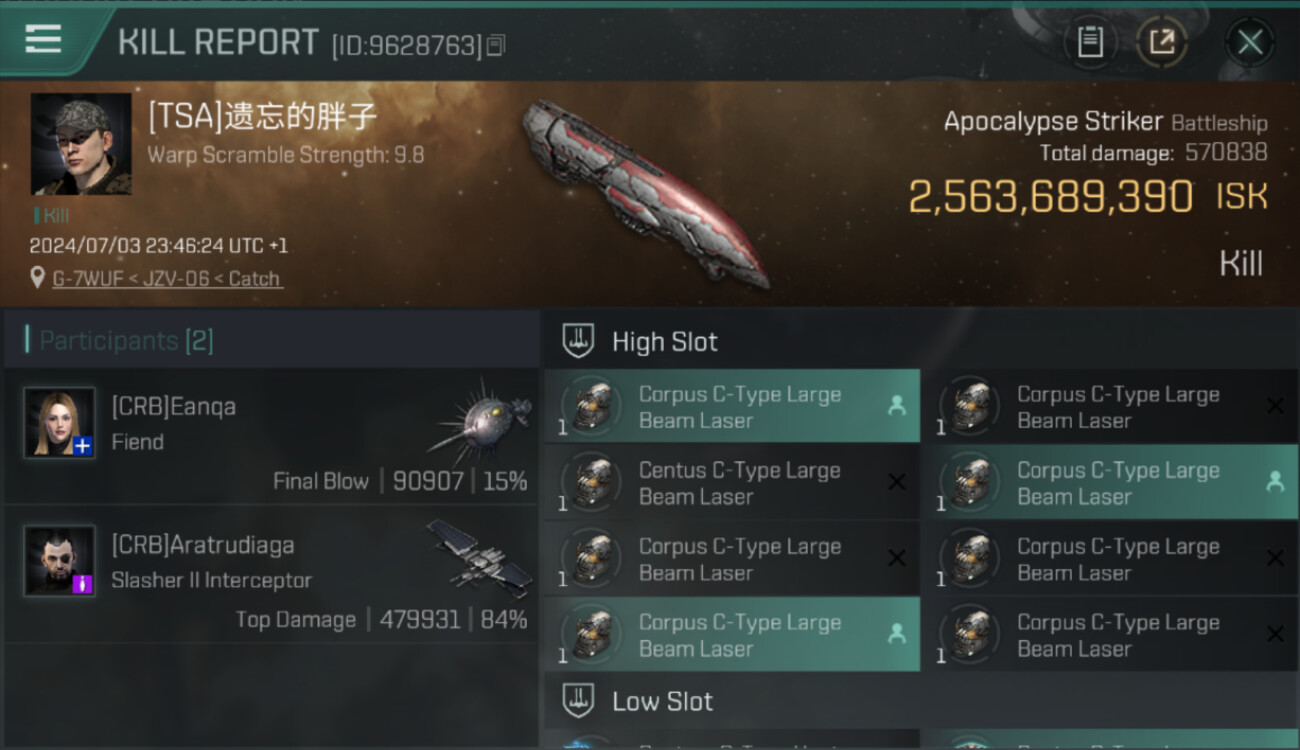Open the hamburger menu icon
The image size is (1300, 750).
43,40
